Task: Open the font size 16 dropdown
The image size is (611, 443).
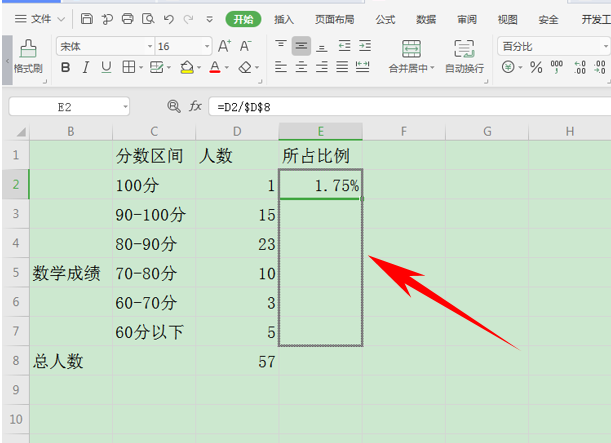Action: (207, 47)
